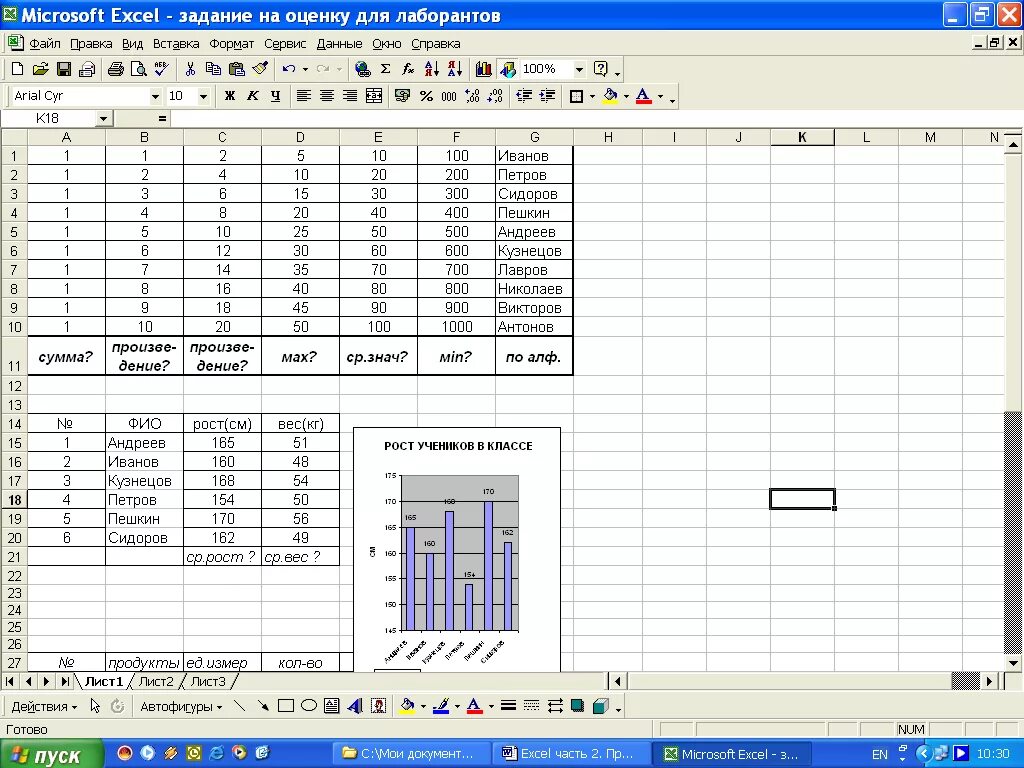This screenshot has width=1024, height=768.
Task: Select the Arrow drawing tool
Action: (x=263, y=706)
